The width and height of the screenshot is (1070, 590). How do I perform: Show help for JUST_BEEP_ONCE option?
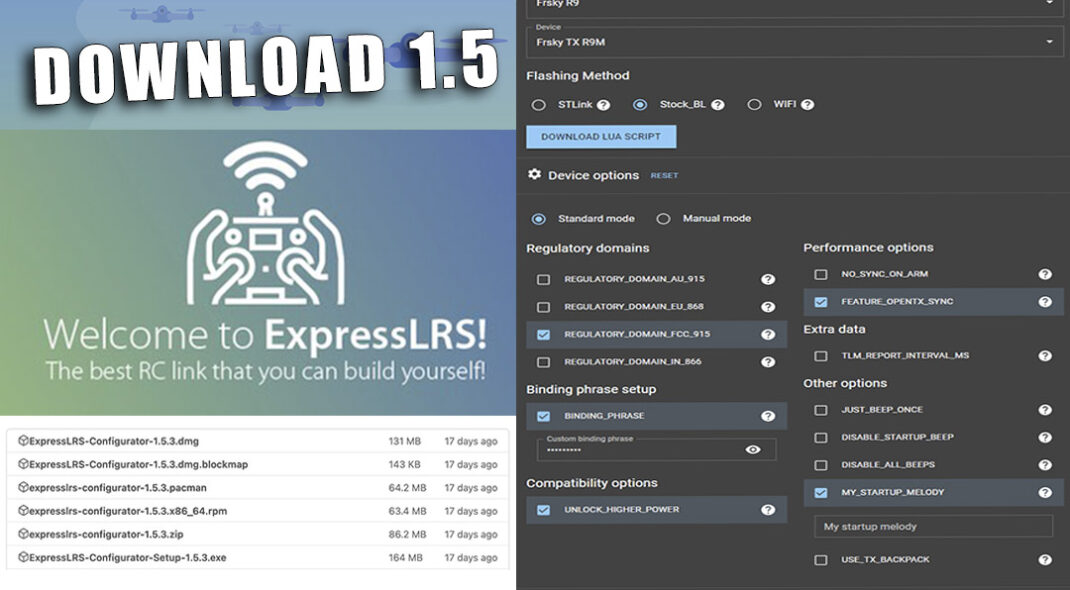click(1045, 410)
